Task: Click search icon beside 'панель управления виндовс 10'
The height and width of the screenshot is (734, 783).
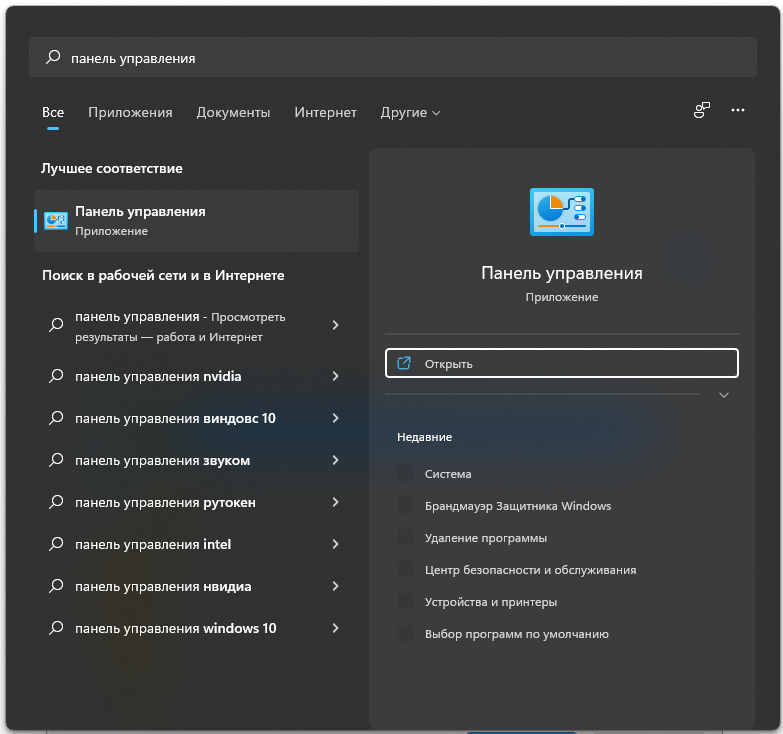Action: tap(56, 417)
